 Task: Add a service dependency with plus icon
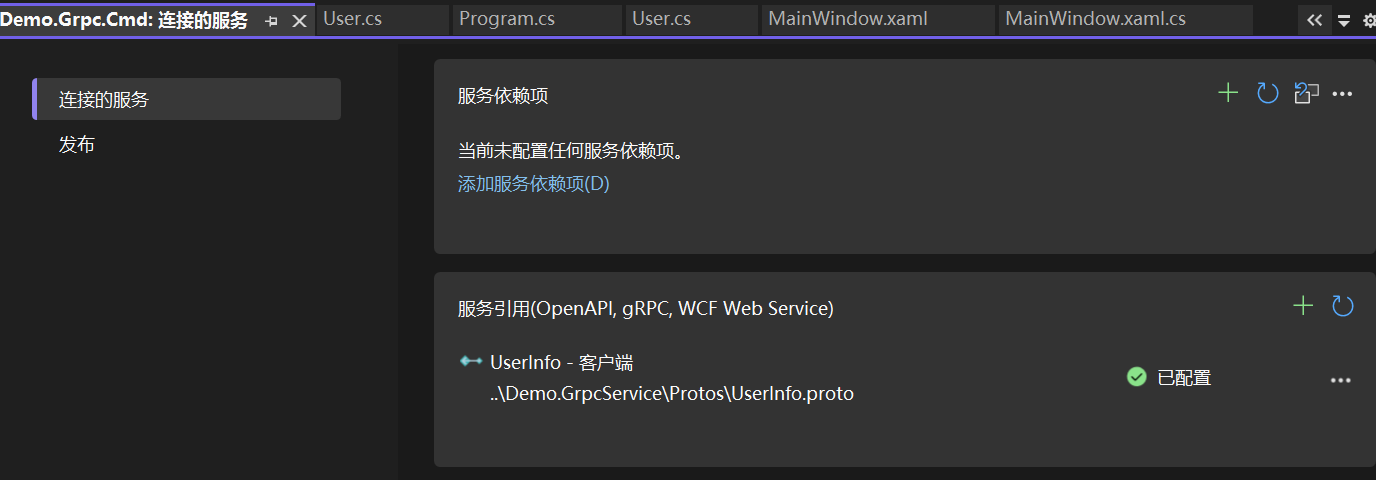[x=1228, y=93]
